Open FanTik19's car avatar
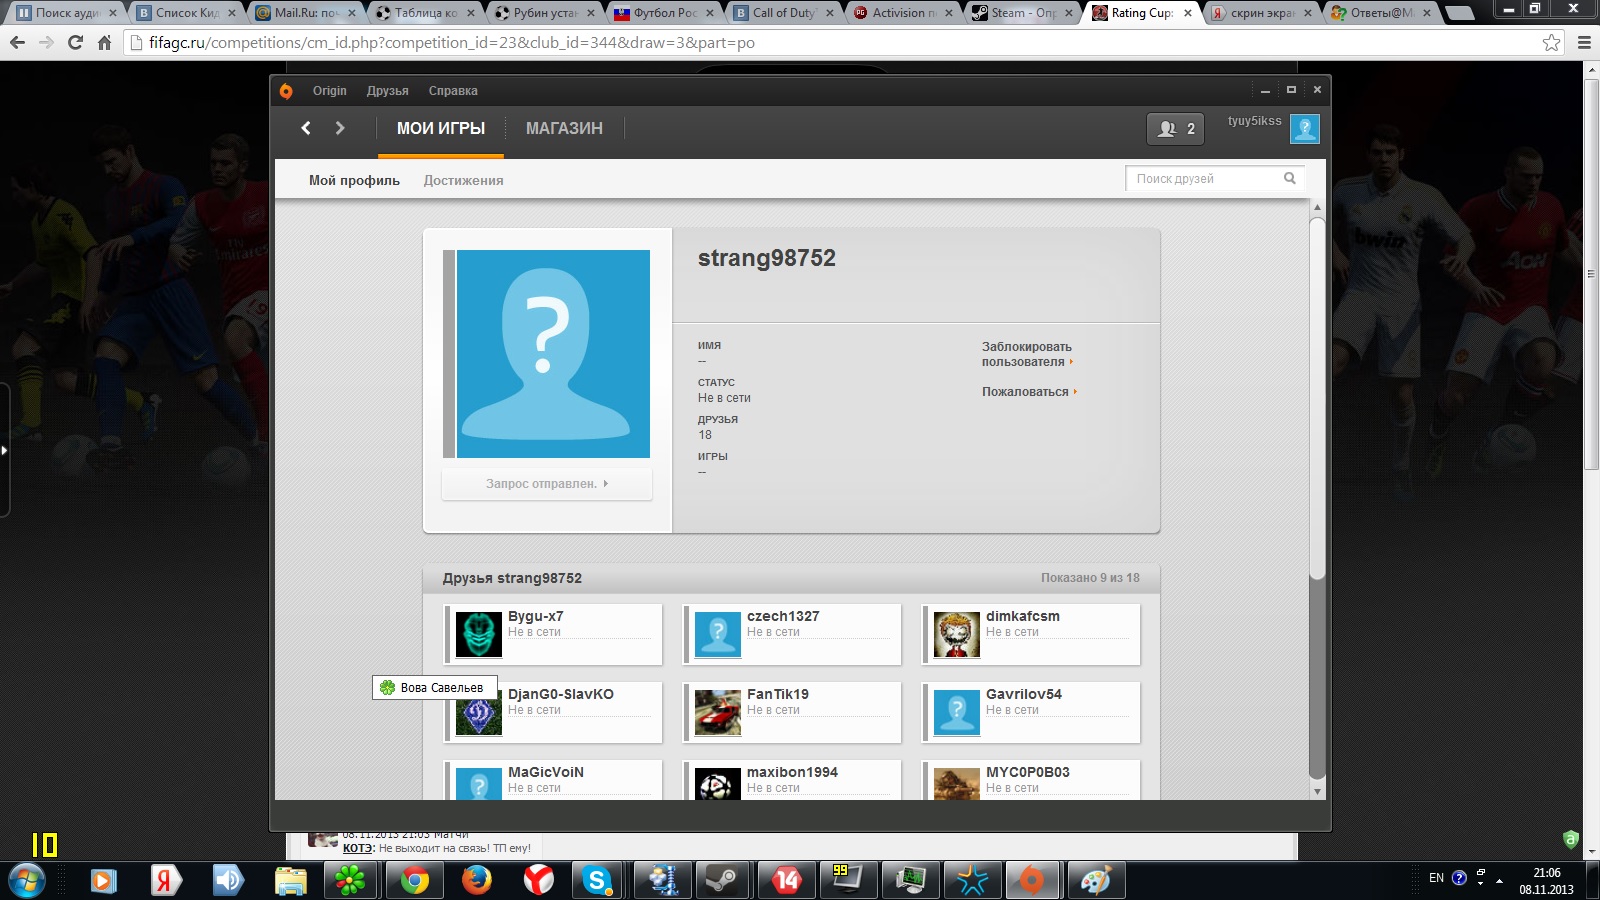Screen dimensions: 1600x900 tap(718, 713)
